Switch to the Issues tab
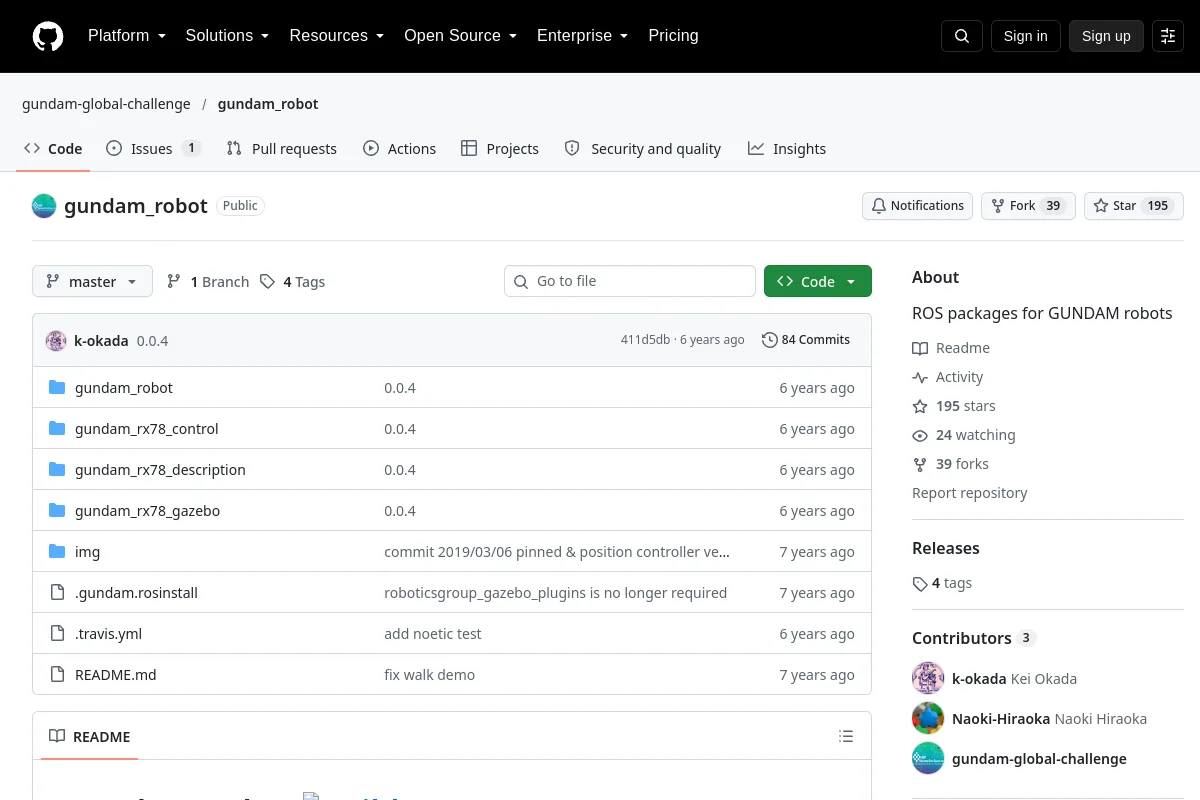1200x800 pixels. coord(154,149)
